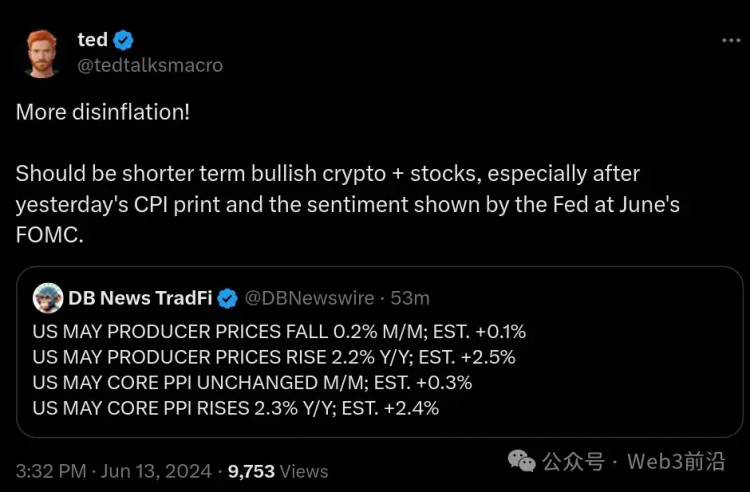Click ted's blue verified badge
This screenshot has height=492, width=750.
(x=123, y=40)
